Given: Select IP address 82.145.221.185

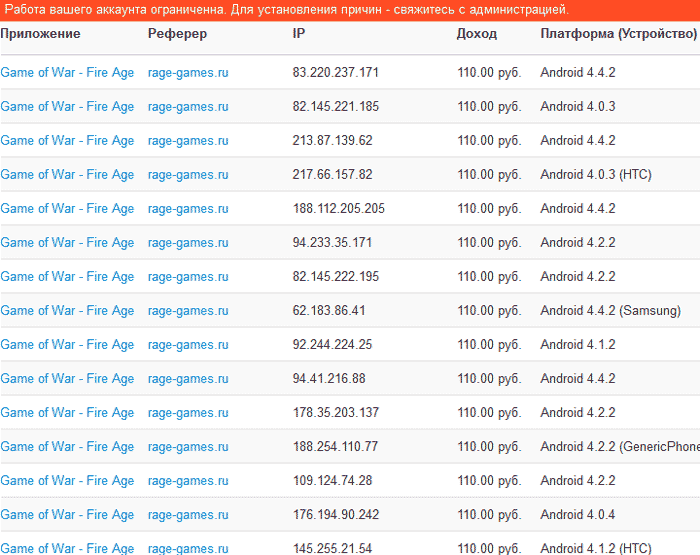Looking at the screenshot, I should [x=335, y=106].
